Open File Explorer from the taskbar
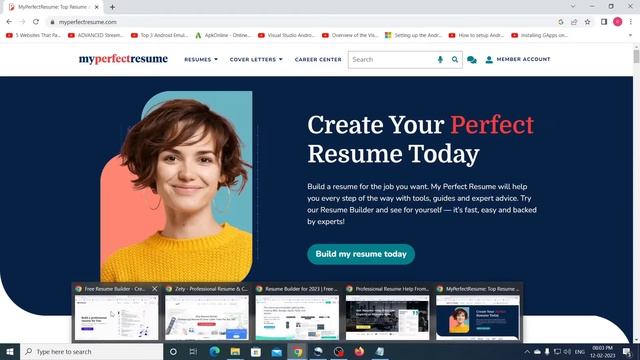 click(x=236, y=351)
